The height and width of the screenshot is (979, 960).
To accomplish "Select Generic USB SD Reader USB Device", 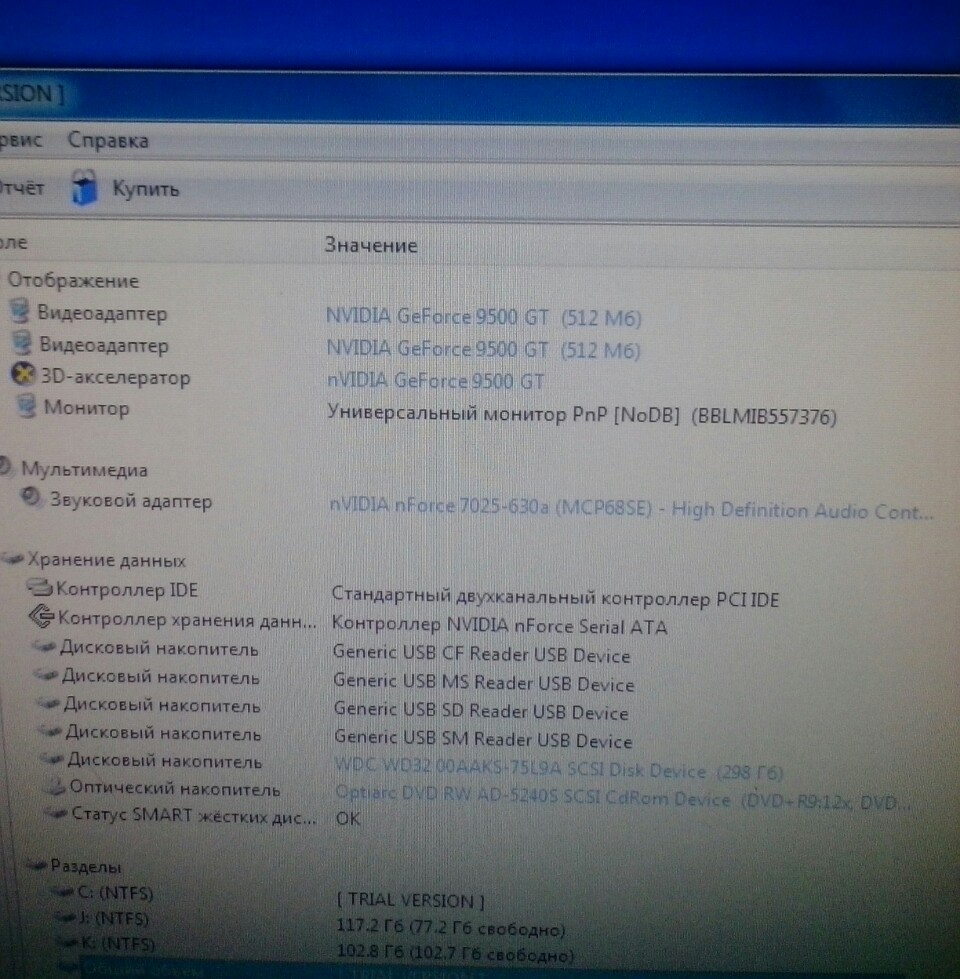I will [x=481, y=711].
